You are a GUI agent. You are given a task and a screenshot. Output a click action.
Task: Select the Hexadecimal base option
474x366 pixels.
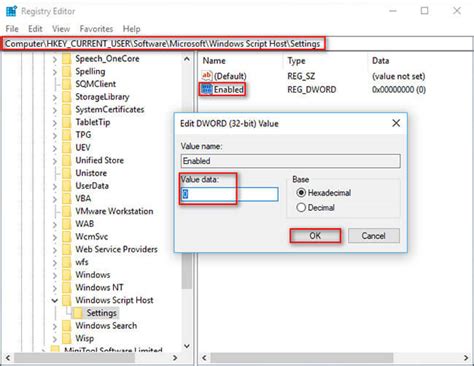[301, 193]
